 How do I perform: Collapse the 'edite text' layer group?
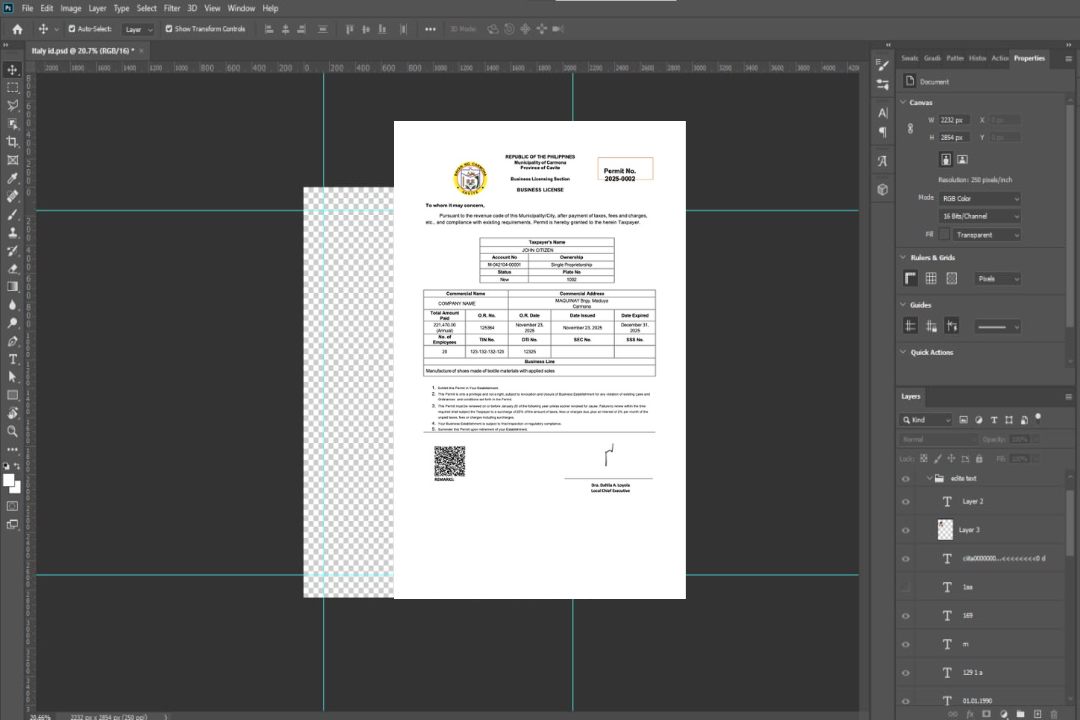pos(928,478)
